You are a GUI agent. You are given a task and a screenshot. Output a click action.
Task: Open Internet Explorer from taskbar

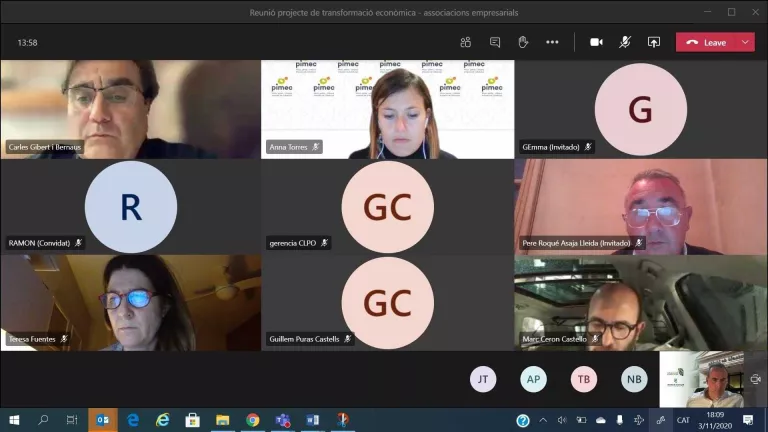(163, 420)
